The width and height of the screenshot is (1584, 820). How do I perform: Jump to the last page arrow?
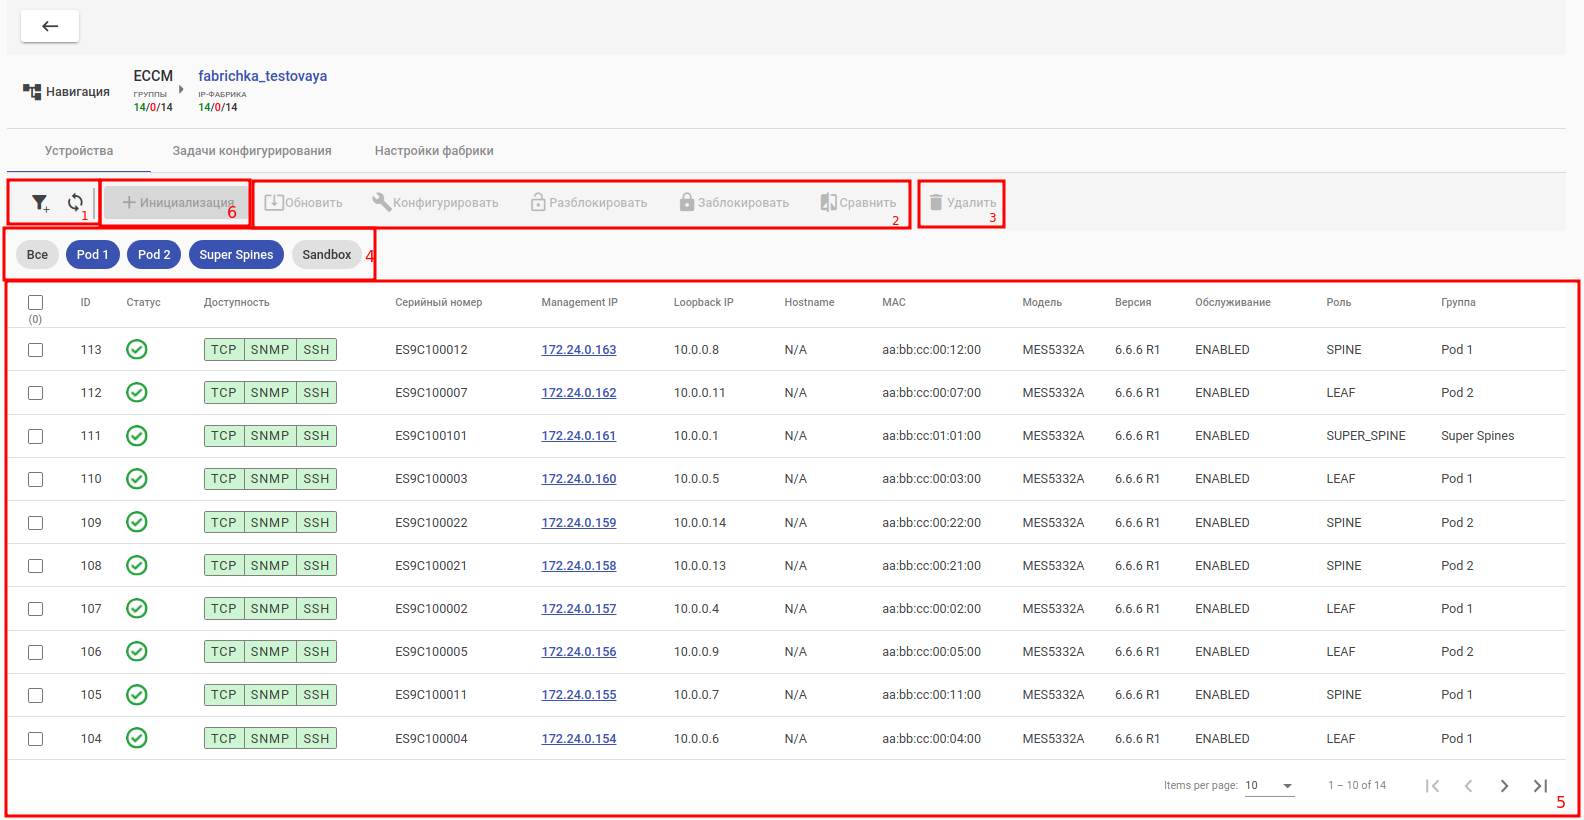(1540, 786)
